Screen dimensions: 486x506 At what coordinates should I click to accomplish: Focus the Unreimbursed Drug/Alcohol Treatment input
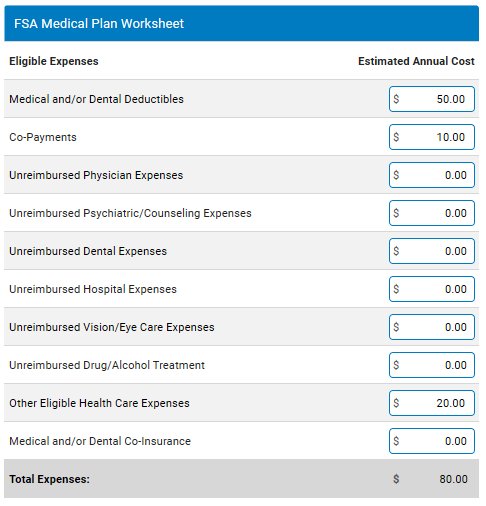click(432, 365)
